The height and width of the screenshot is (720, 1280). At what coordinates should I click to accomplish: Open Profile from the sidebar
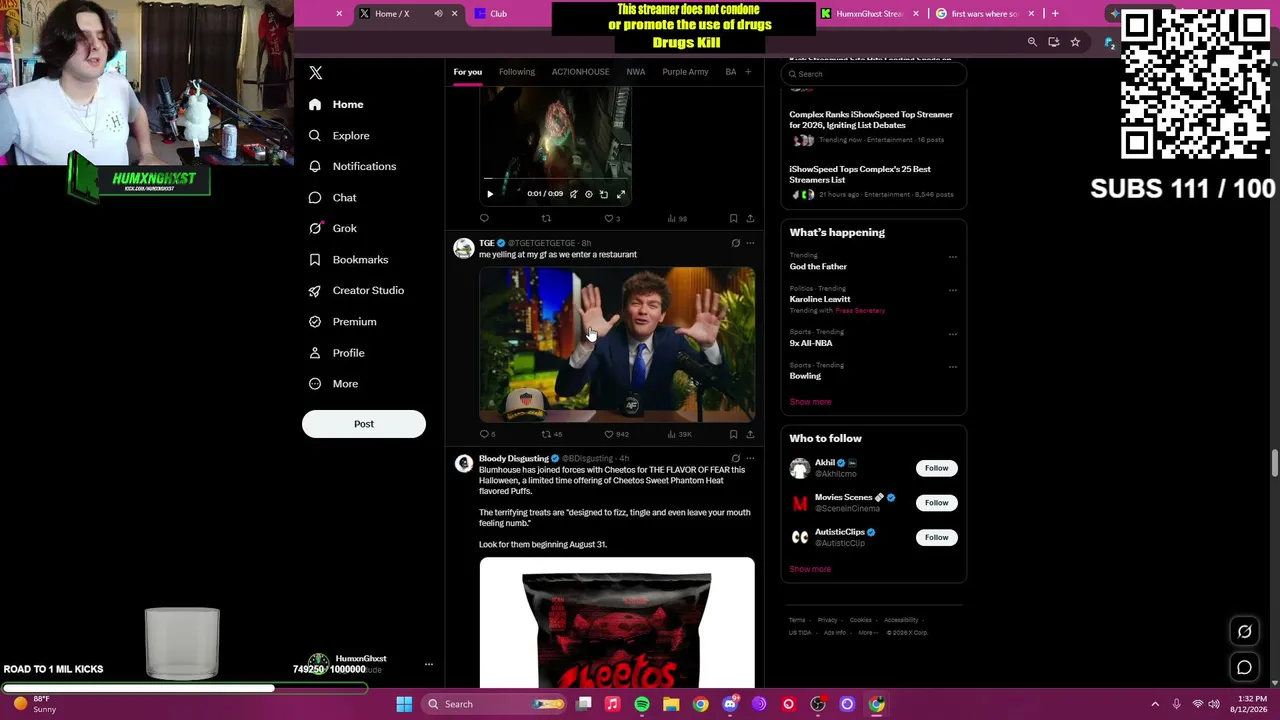pyautogui.click(x=336, y=352)
